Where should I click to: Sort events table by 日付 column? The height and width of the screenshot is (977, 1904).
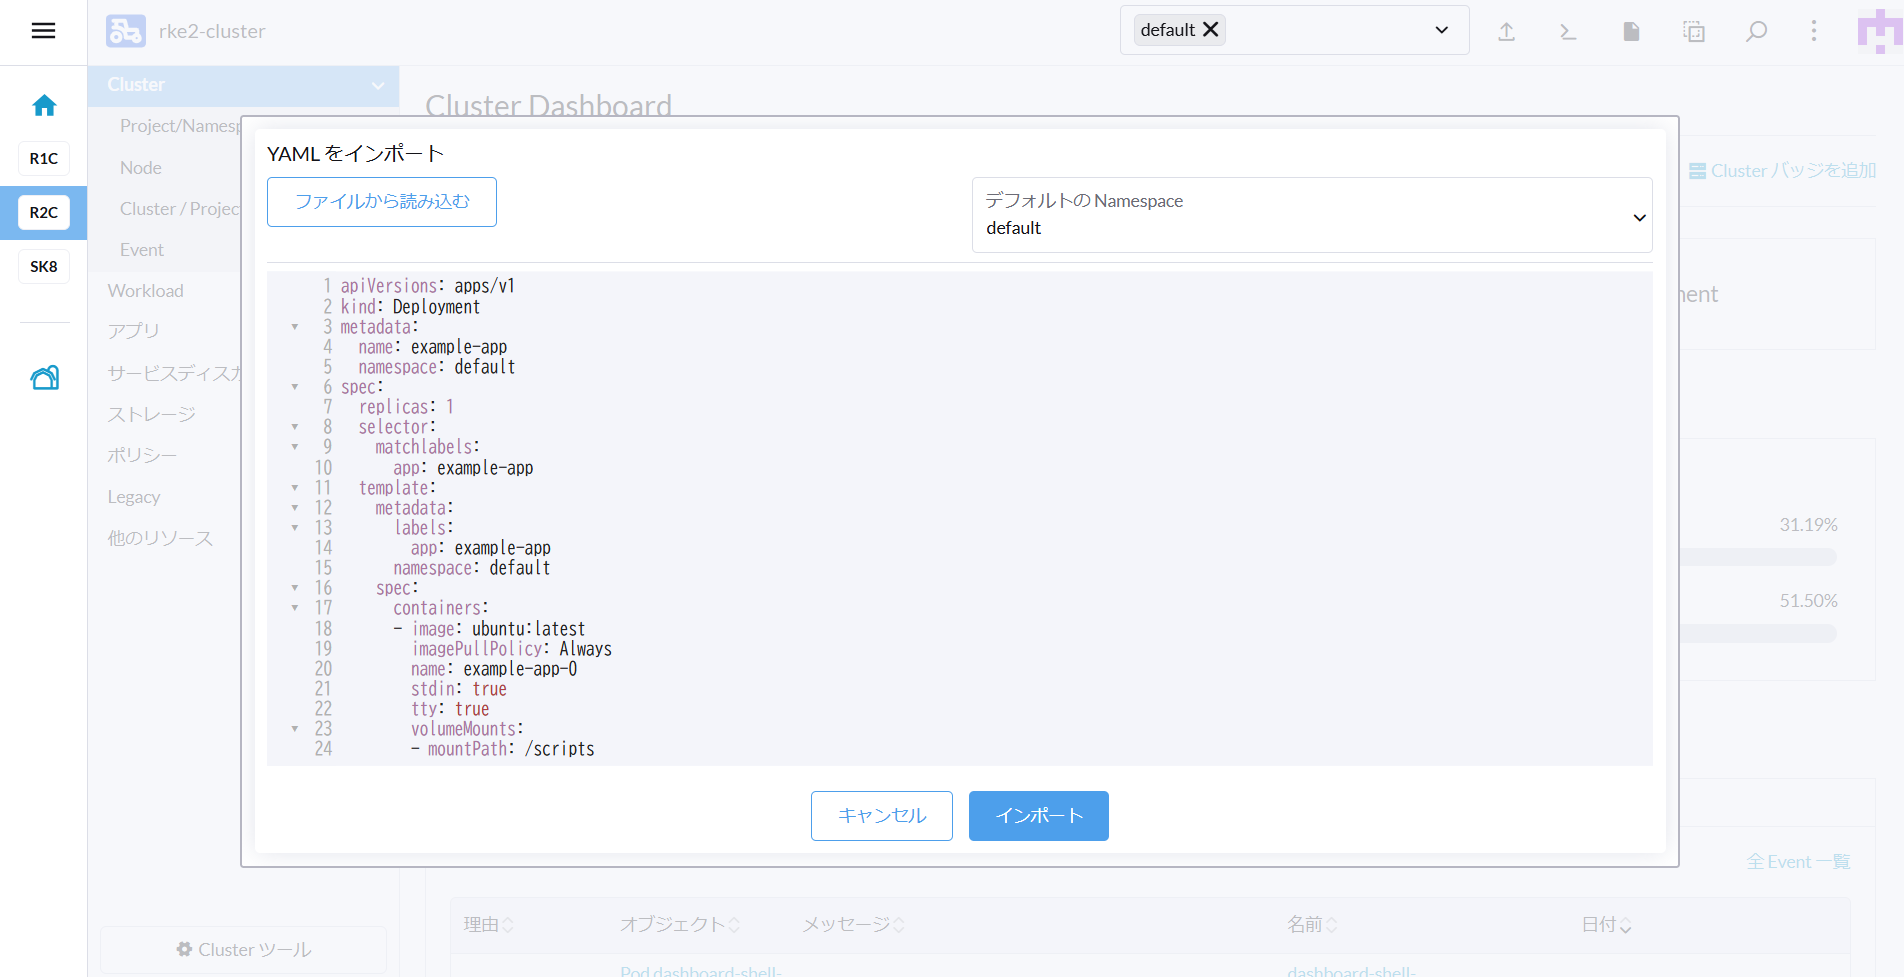click(x=1606, y=925)
